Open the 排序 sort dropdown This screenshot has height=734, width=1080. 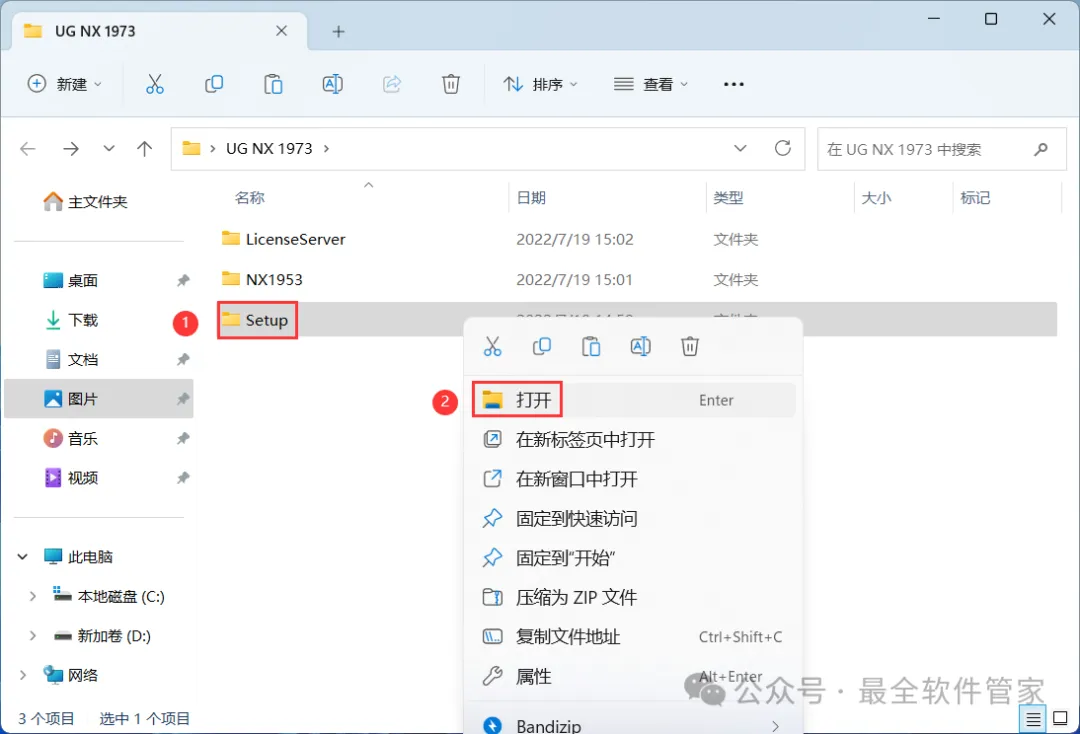pyautogui.click(x=541, y=84)
